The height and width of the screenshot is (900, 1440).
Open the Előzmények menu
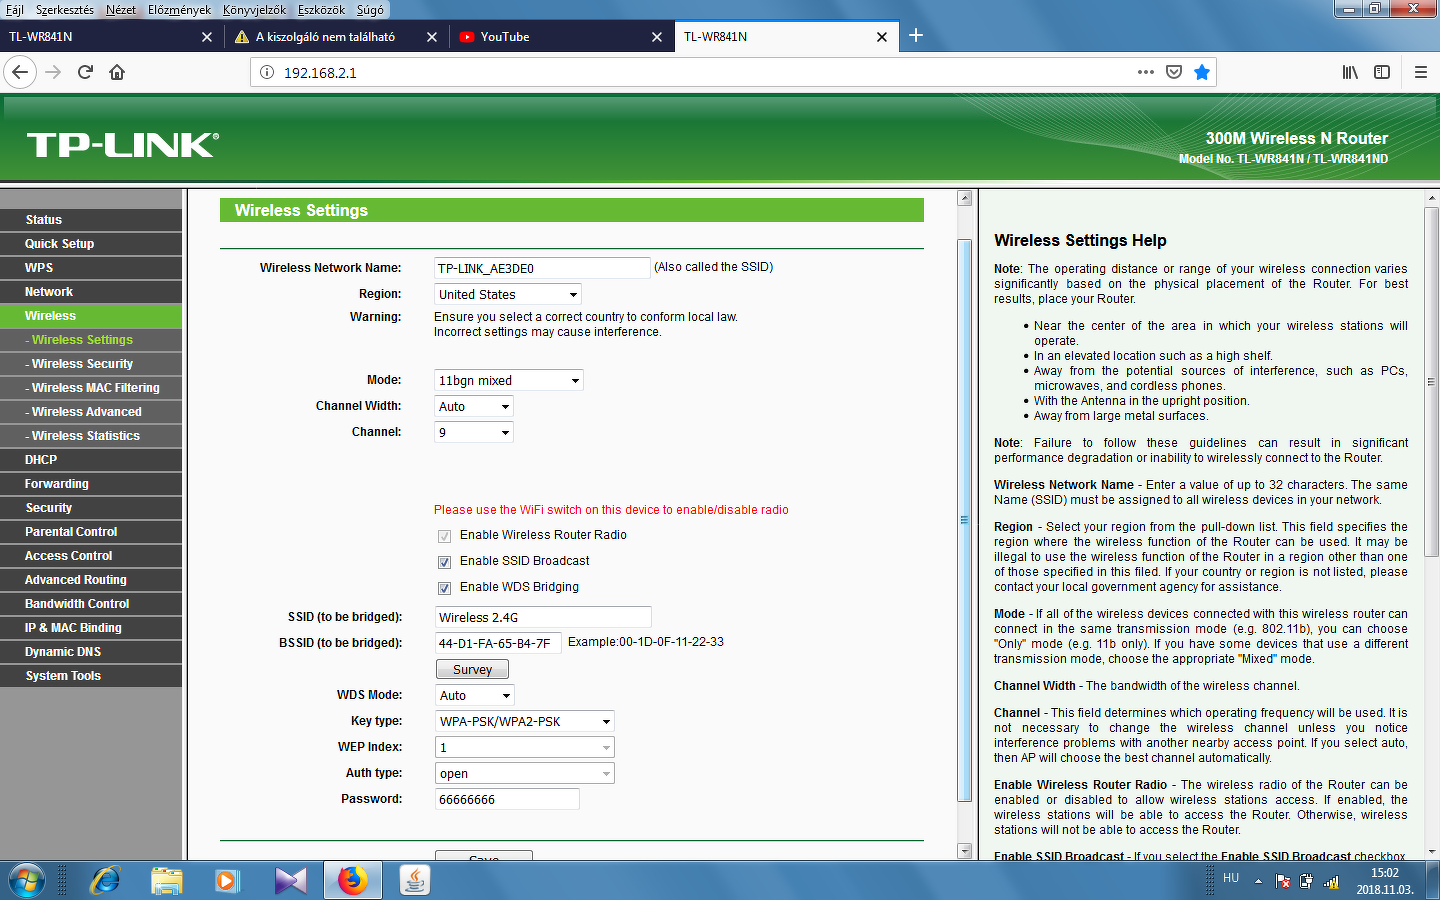[x=180, y=10]
